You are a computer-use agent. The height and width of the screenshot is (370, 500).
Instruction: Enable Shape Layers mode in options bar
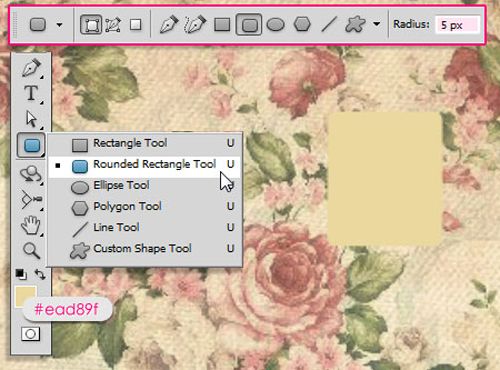point(91,24)
